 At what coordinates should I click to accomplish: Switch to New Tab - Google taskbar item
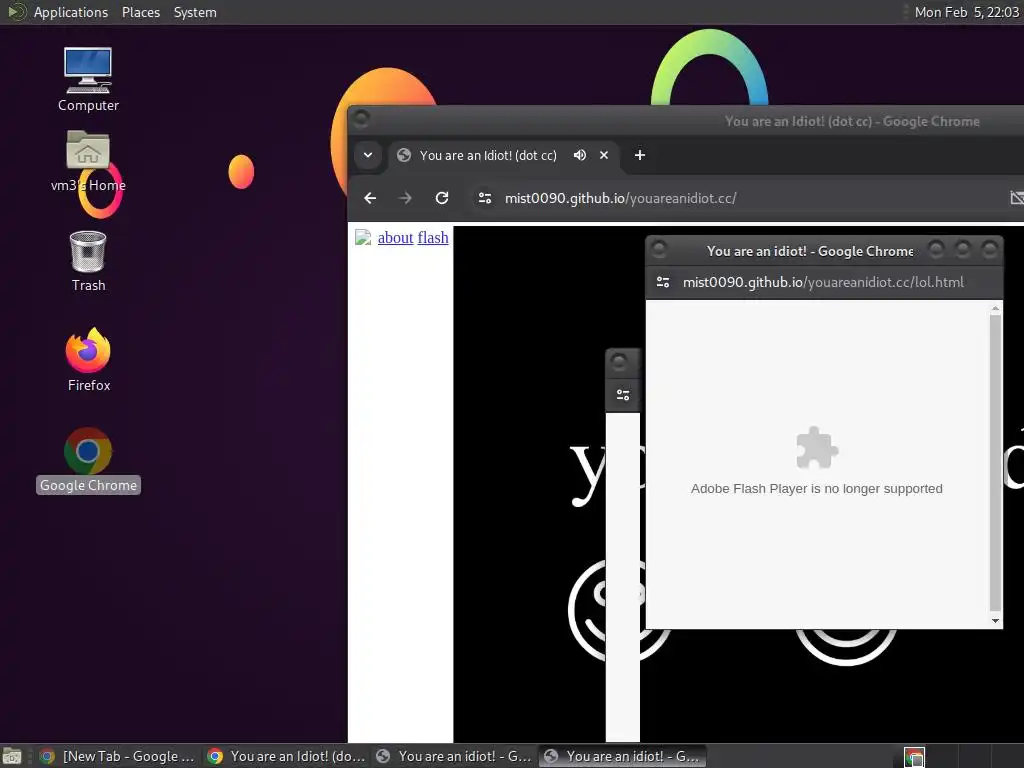(118, 756)
